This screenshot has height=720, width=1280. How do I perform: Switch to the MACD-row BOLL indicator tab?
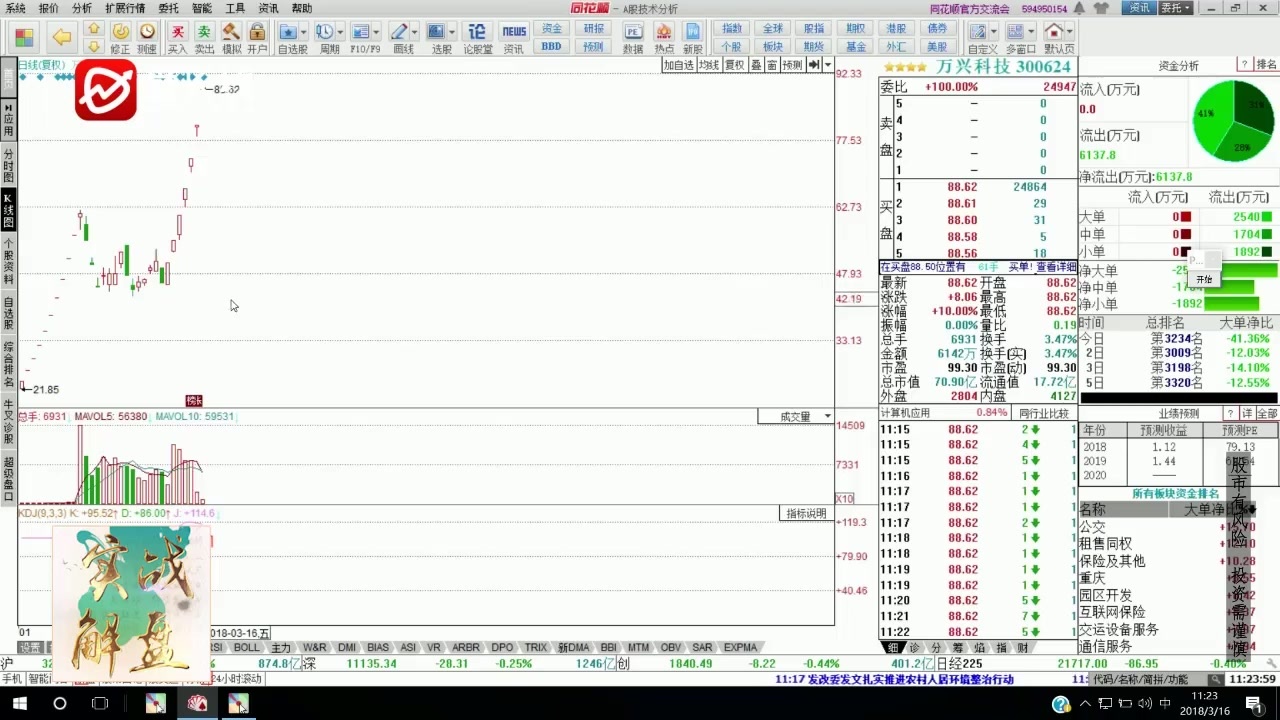point(247,648)
